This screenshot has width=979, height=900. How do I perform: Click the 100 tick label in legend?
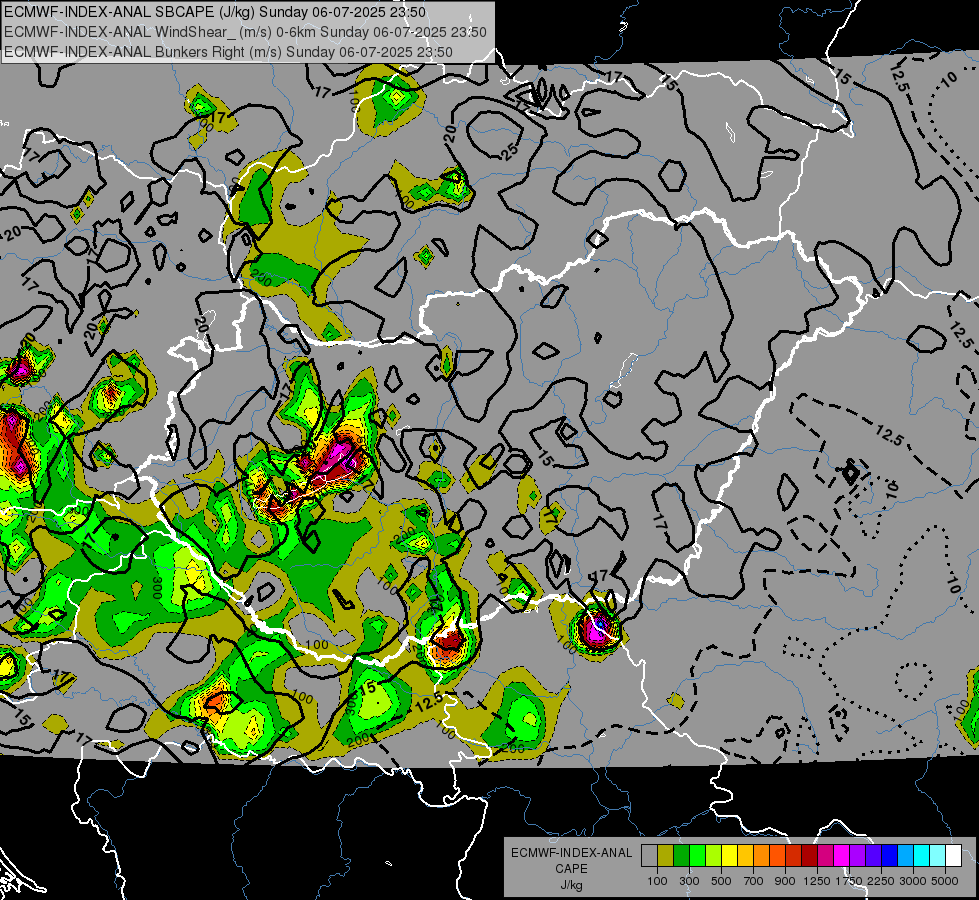click(x=657, y=881)
